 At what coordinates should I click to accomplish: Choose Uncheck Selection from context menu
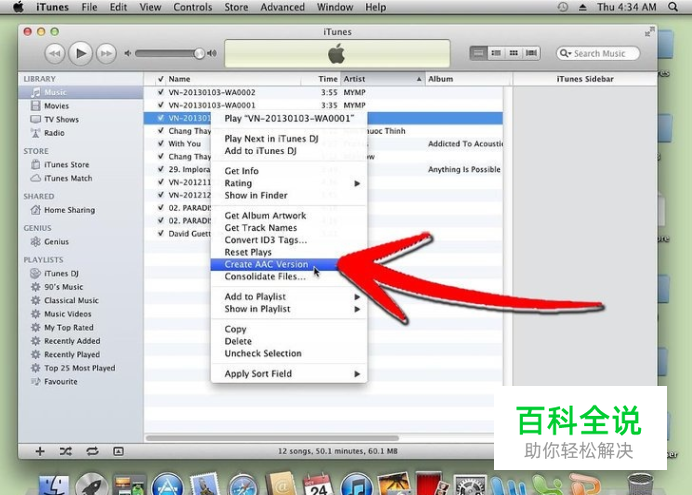click(289, 353)
